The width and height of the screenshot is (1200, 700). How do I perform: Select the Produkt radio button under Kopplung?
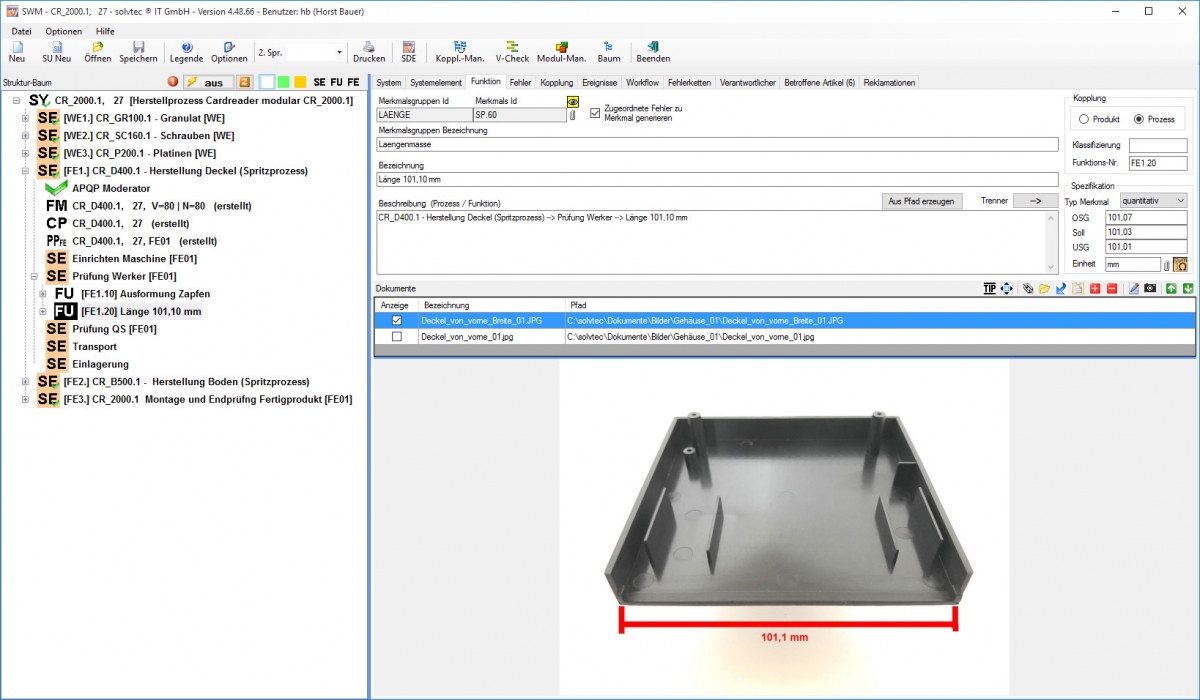tap(1083, 119)
